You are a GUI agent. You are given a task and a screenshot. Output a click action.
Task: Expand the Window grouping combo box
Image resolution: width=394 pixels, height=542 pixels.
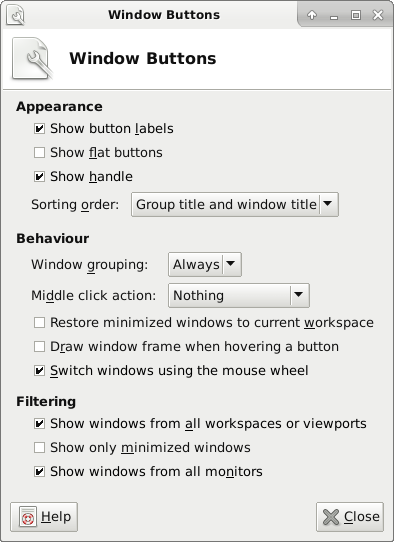(x=205, y=264)
